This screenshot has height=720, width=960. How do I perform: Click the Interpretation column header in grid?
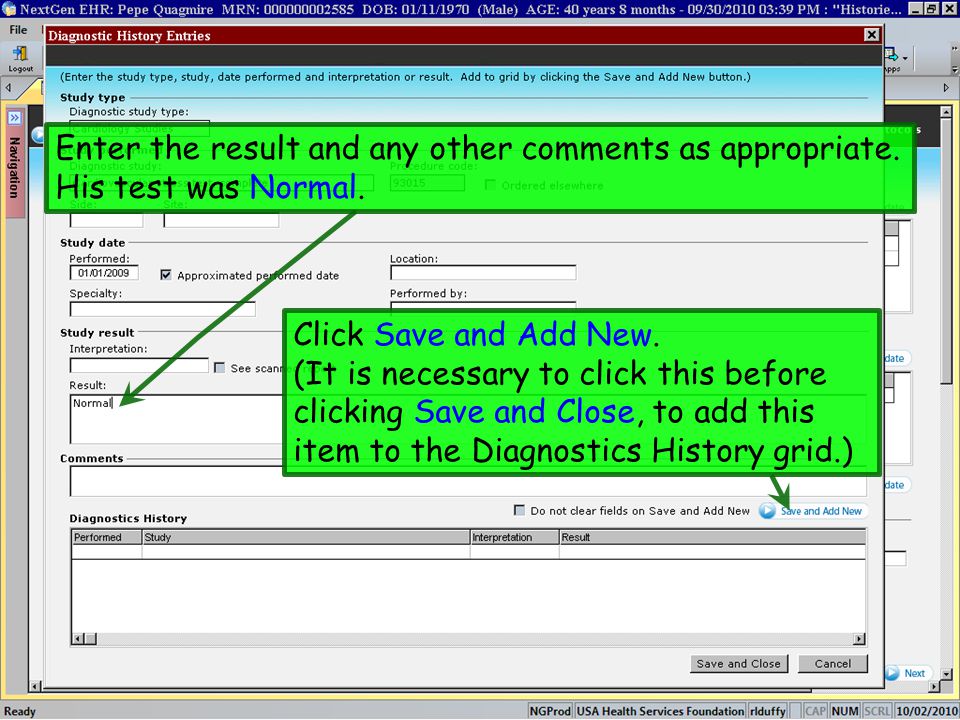(x=514, y=537)
